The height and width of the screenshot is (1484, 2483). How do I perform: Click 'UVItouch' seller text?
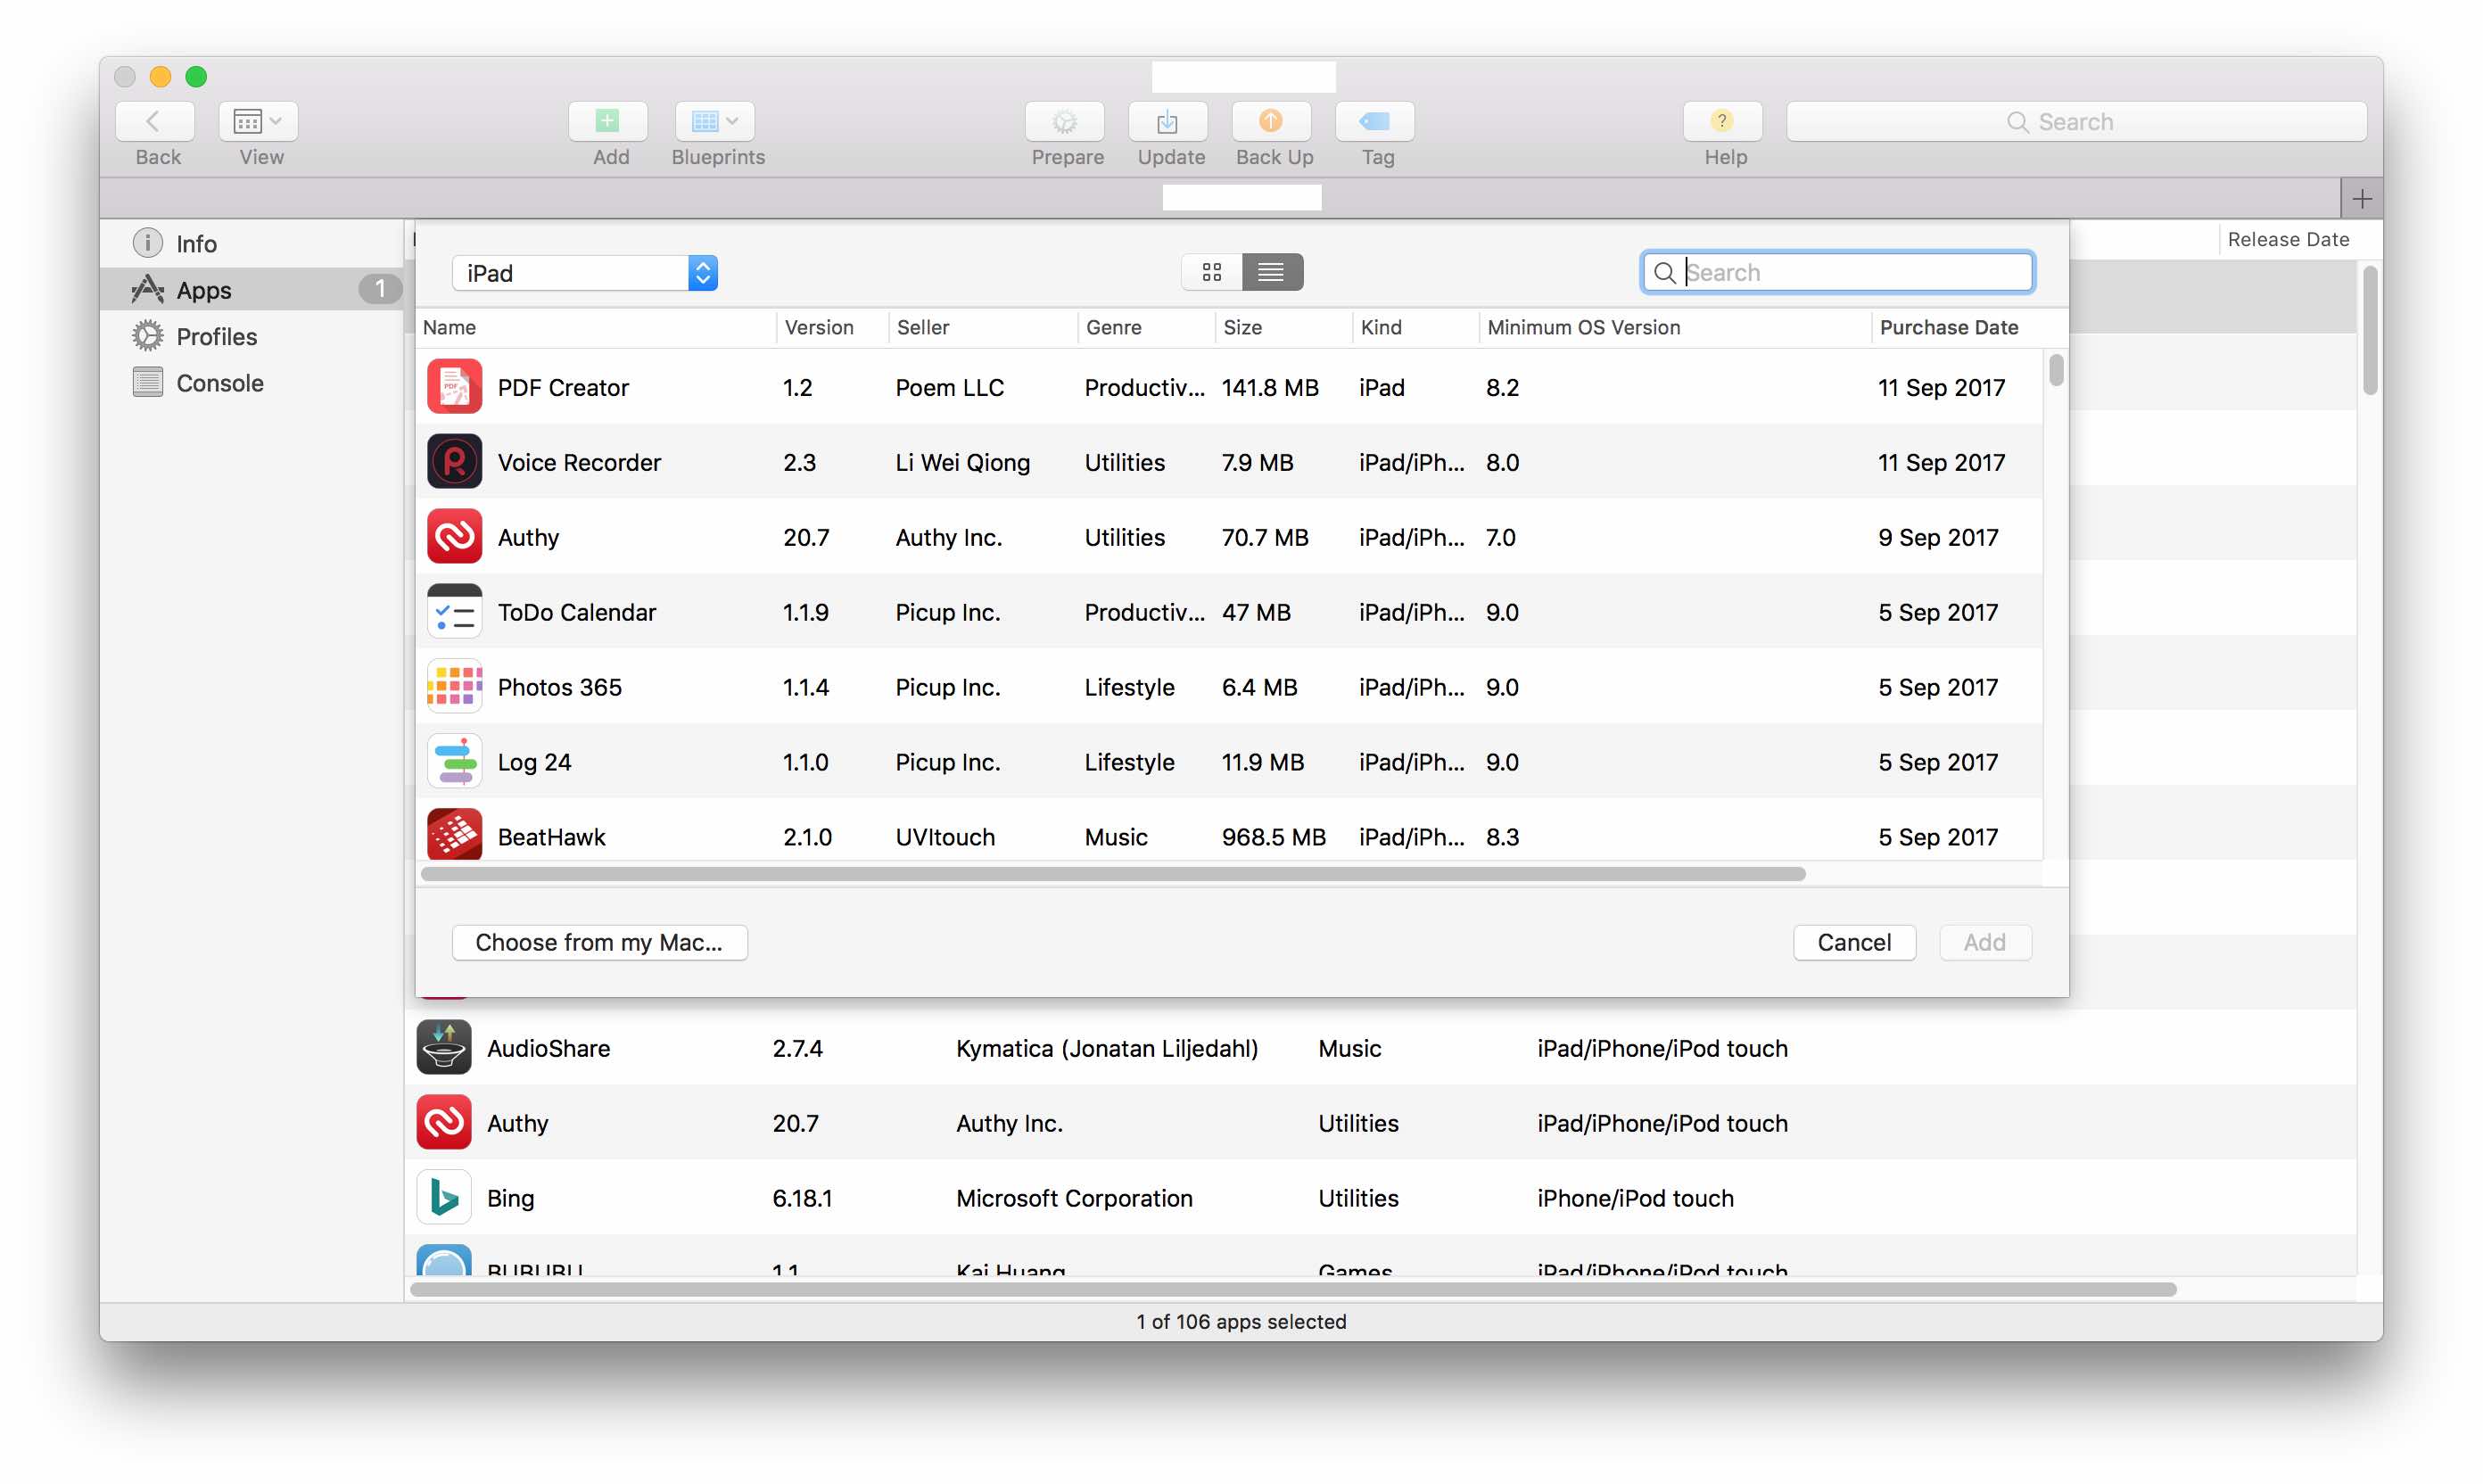[x=945, y=837]
